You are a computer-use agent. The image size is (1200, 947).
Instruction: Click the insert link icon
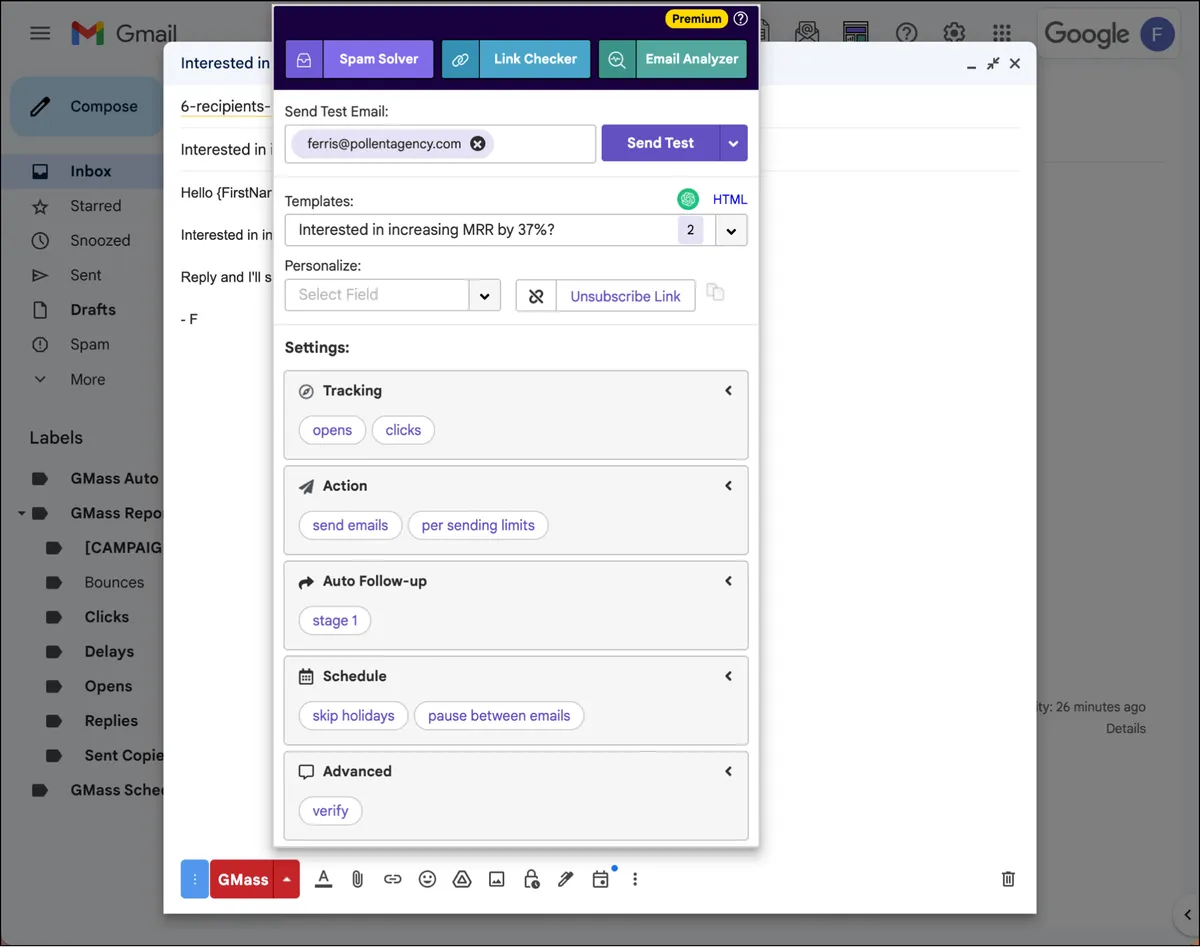pyautogui.click(x=393, y=879)
